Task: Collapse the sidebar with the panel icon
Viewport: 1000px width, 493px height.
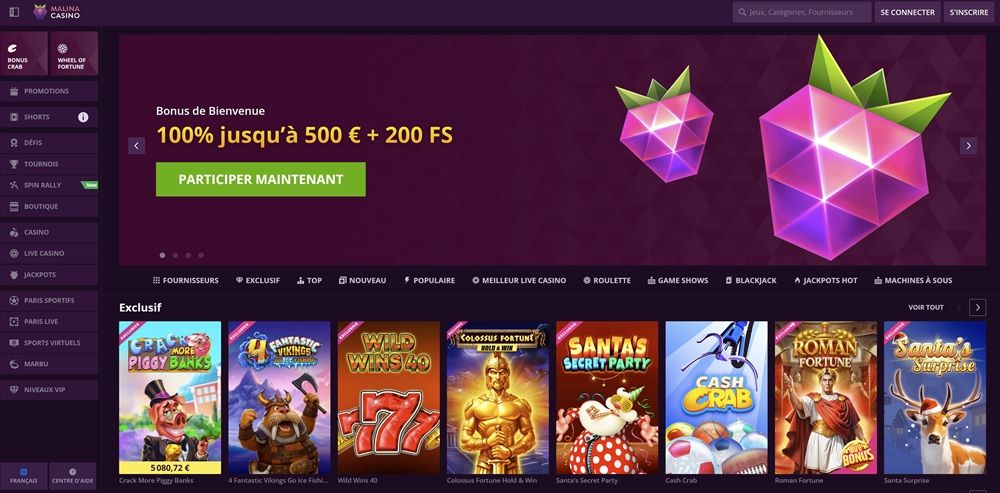Action: [15, 11]
